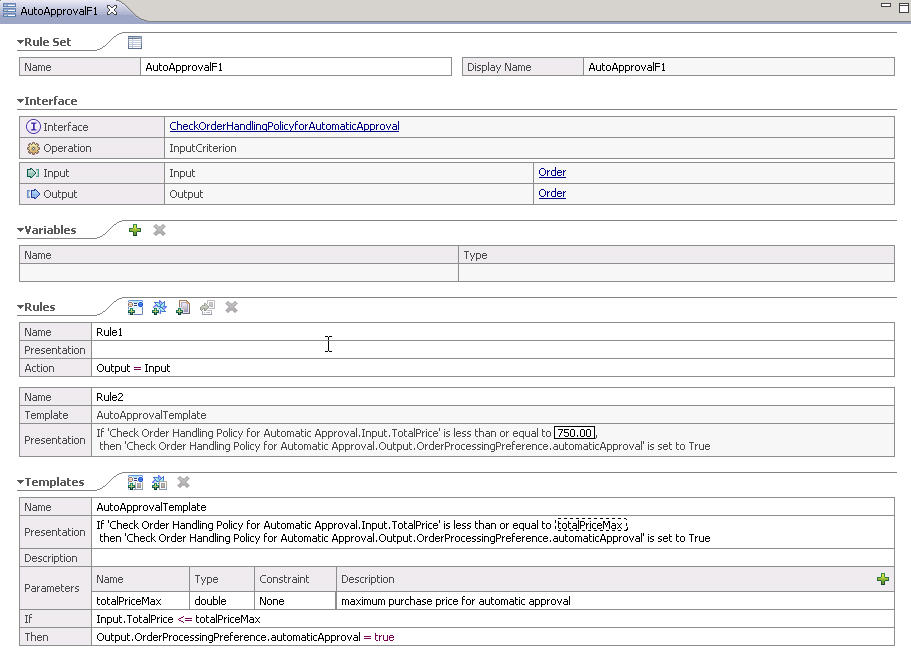The width and height of the screenshot is (911, 661).
Task: Click the table icon beside Rule Set
Action: [x=135, y=42]
